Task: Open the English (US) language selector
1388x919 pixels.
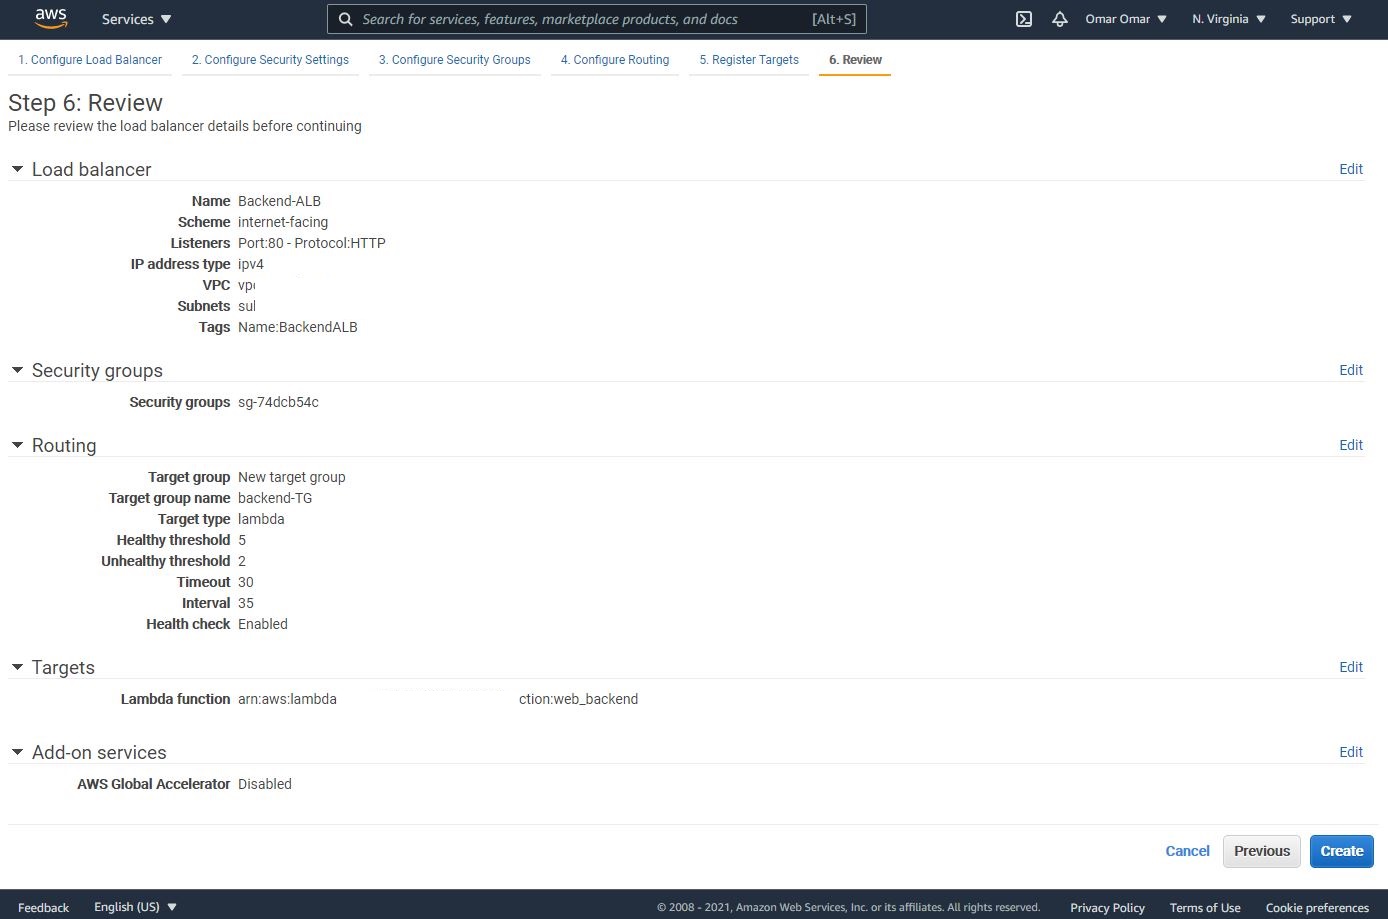Action: (x=135, y=907)
